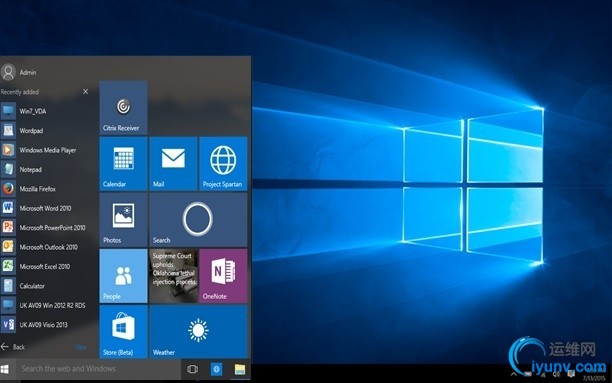Launch the Project Spartan tile

pos(223,164)
